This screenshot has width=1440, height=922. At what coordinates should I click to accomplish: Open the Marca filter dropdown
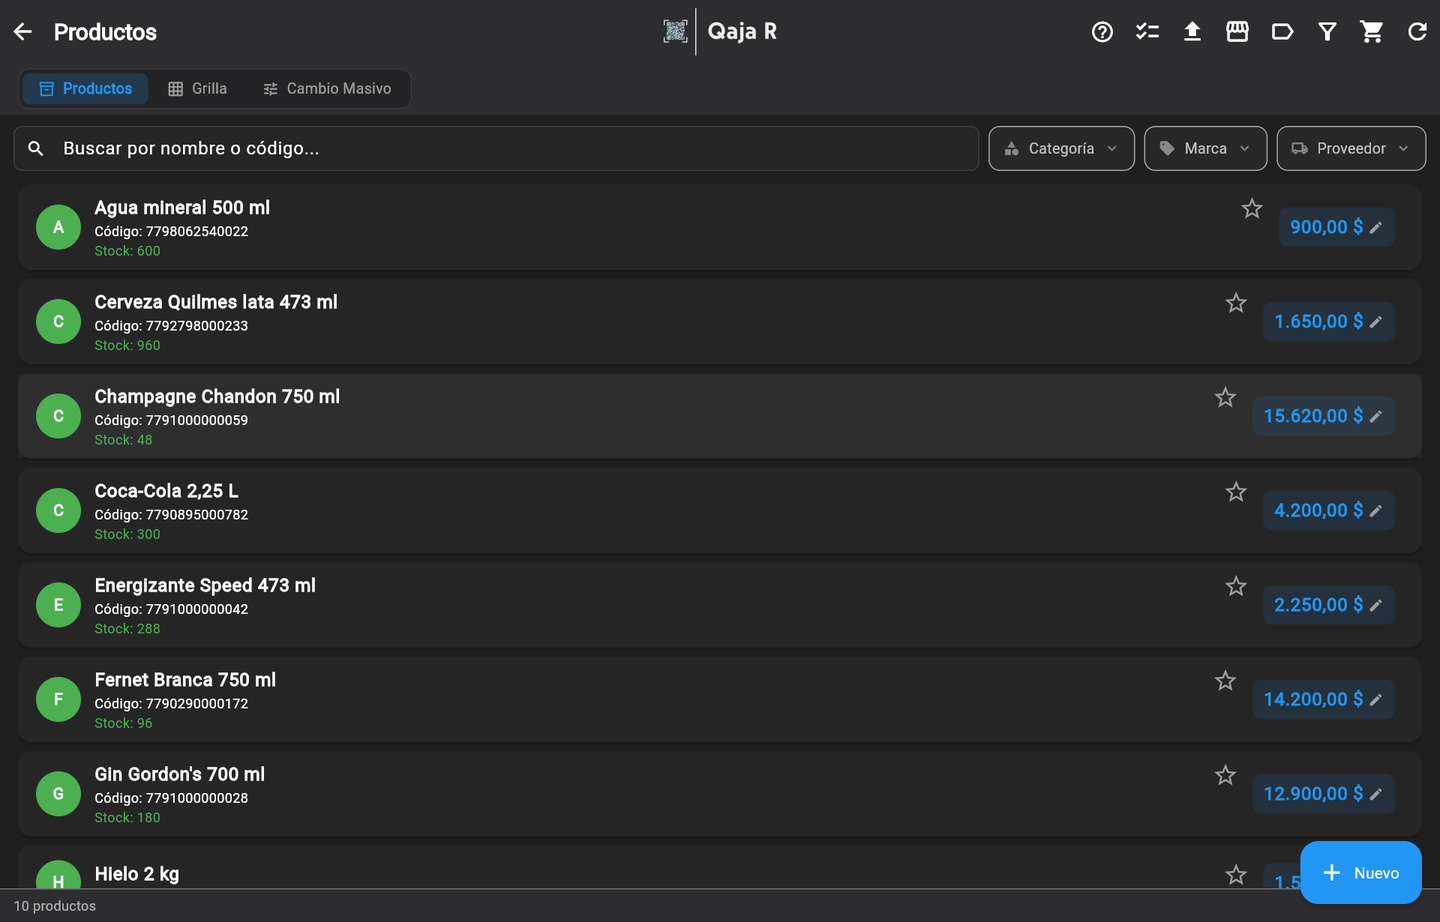(1205, 148)
